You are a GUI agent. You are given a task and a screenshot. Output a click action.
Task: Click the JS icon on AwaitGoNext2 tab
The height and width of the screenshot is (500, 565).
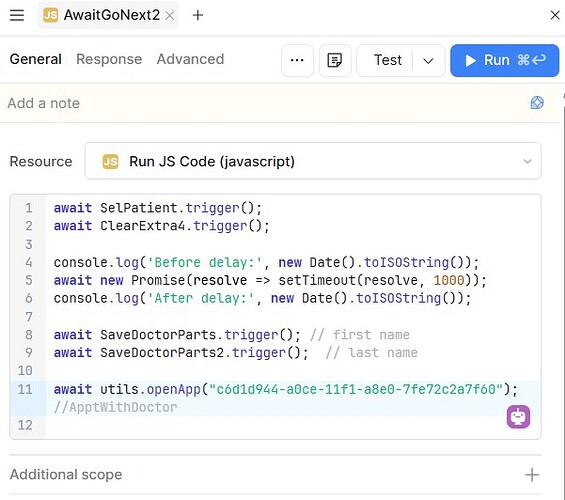coord(50,15)
